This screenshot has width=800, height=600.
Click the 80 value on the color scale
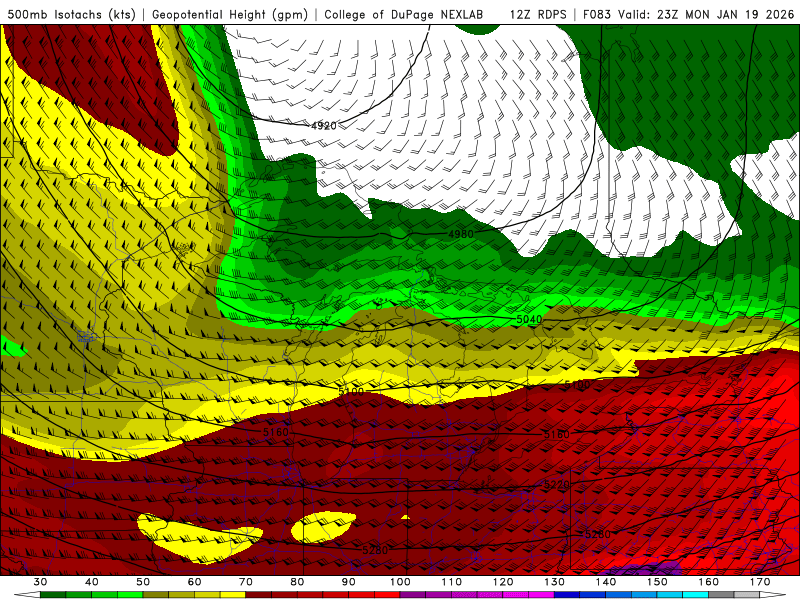(297, 582)
